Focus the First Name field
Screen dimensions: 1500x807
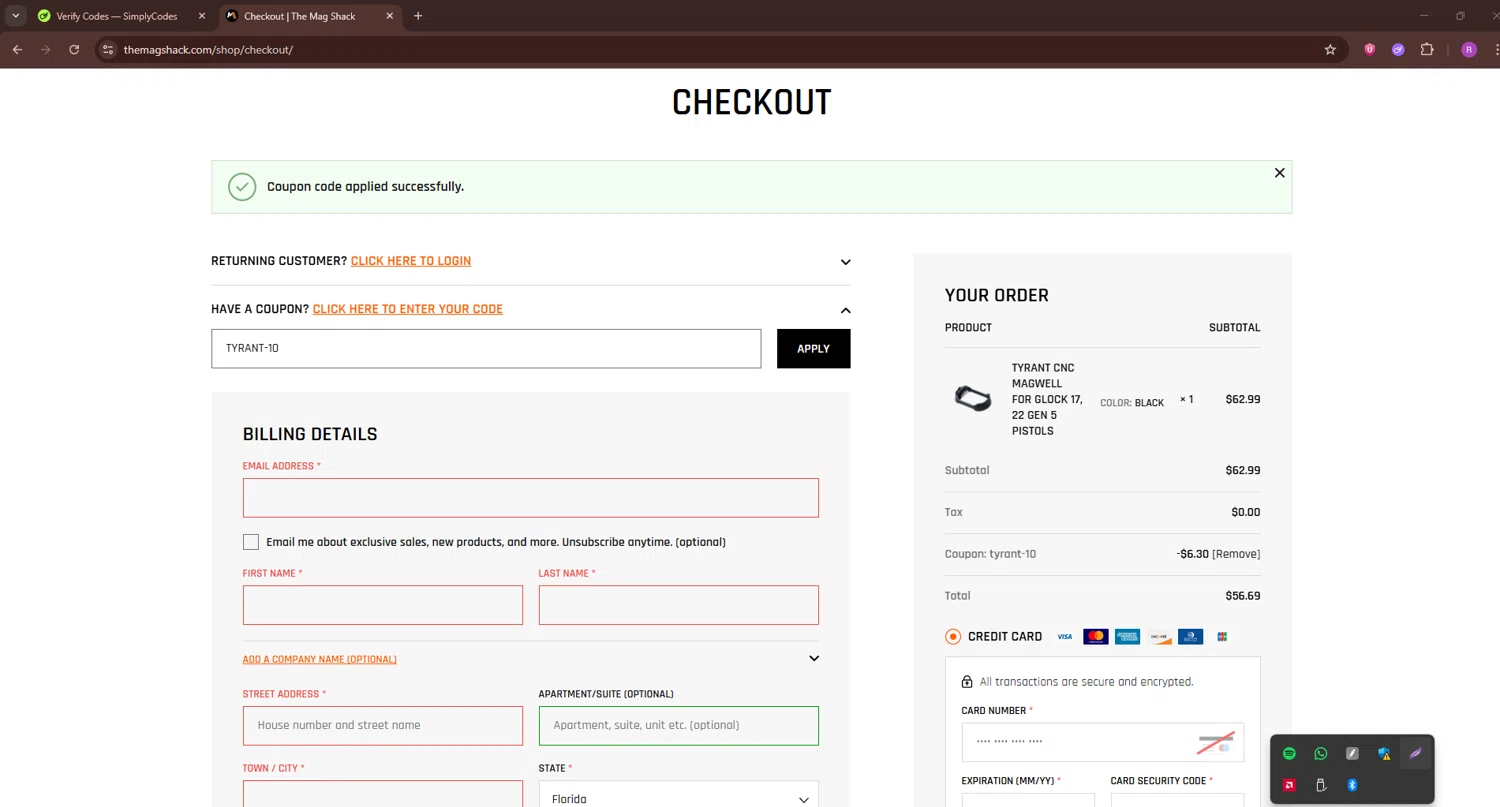pos(383,605)
